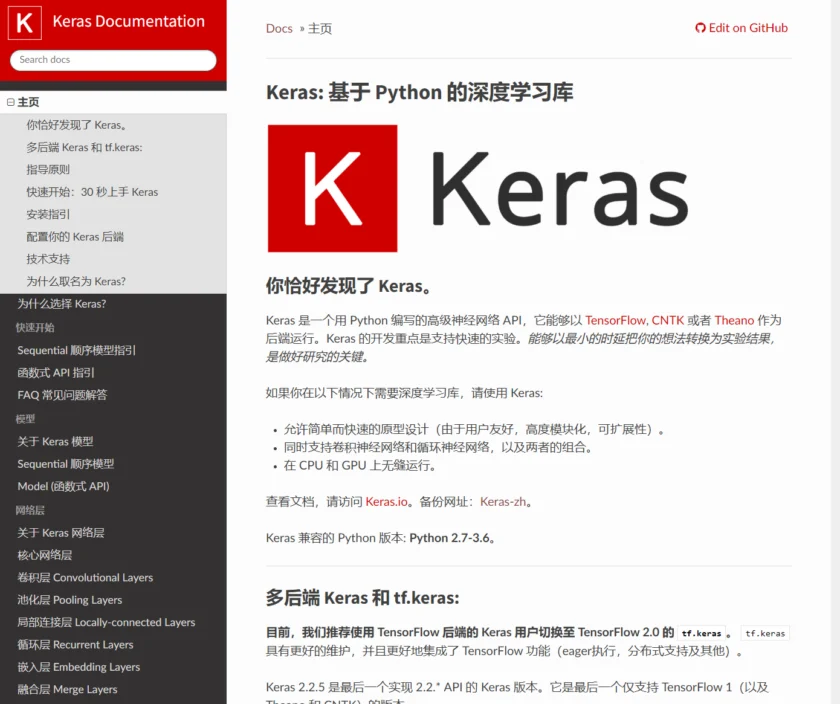Open 指导原则 in the sidebar
The width and height of the screenshot is (840, 704).
(x=48, y=170)
